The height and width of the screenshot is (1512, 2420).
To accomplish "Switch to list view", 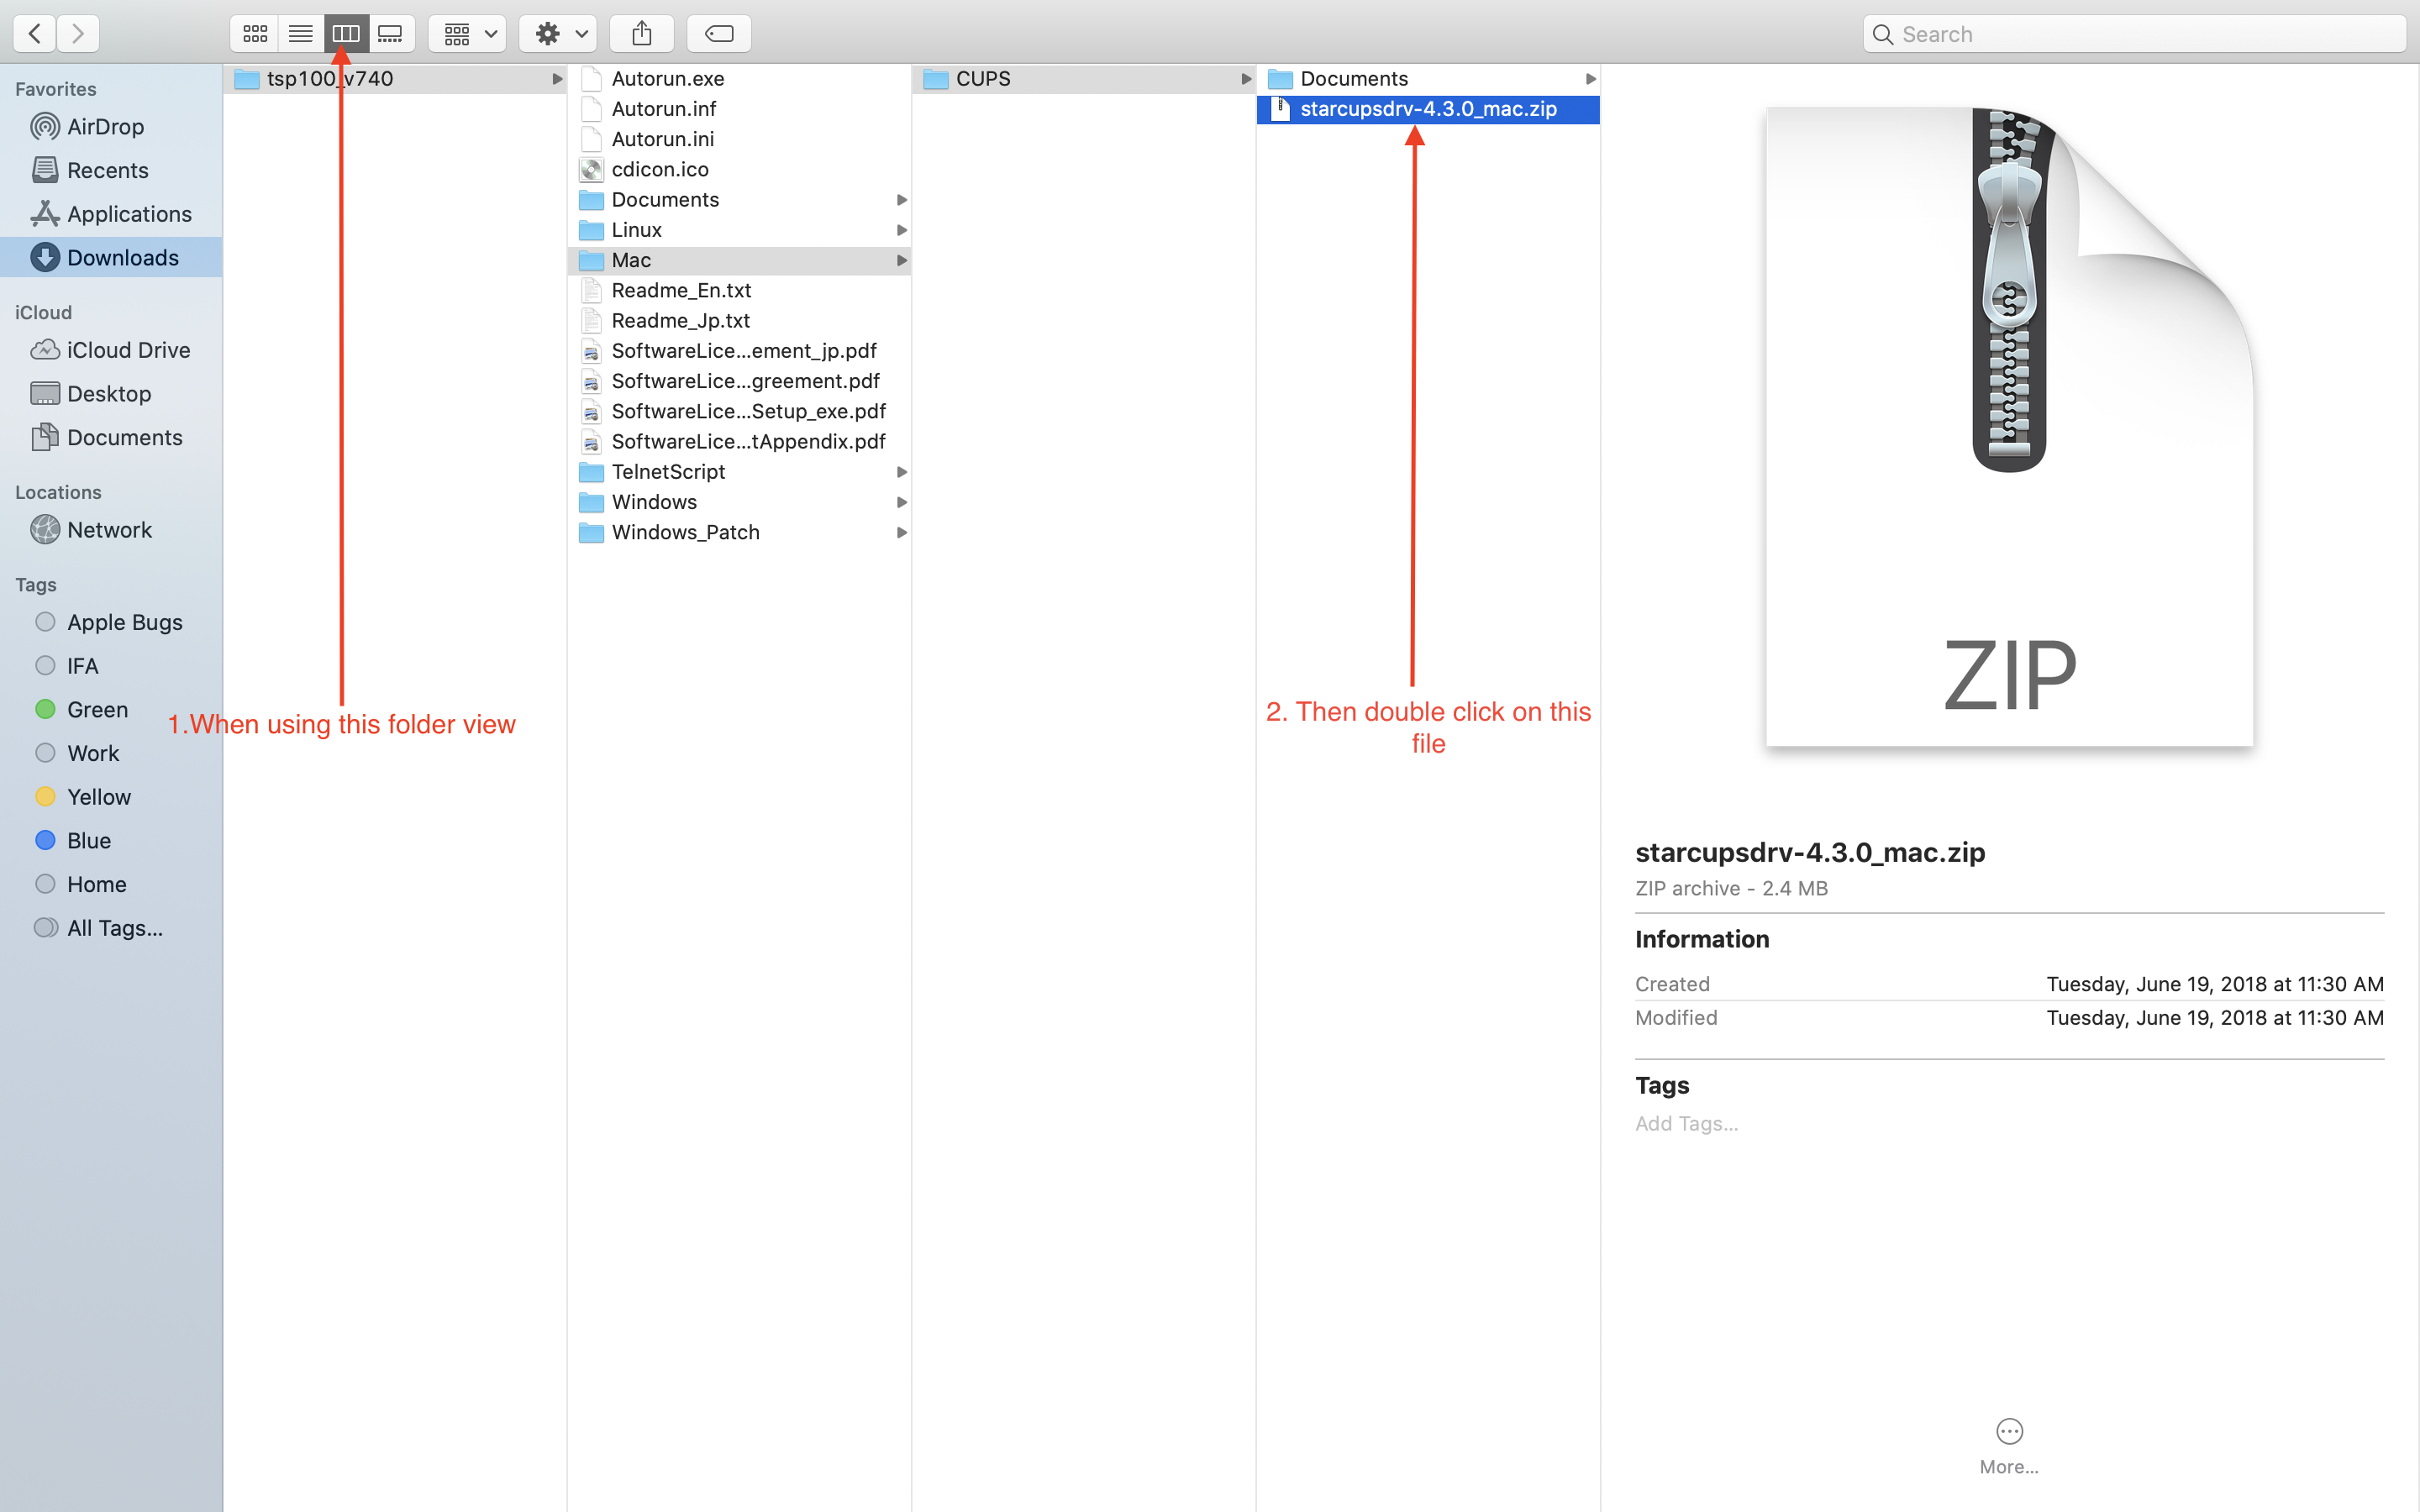I will click(x=300, y=34).
